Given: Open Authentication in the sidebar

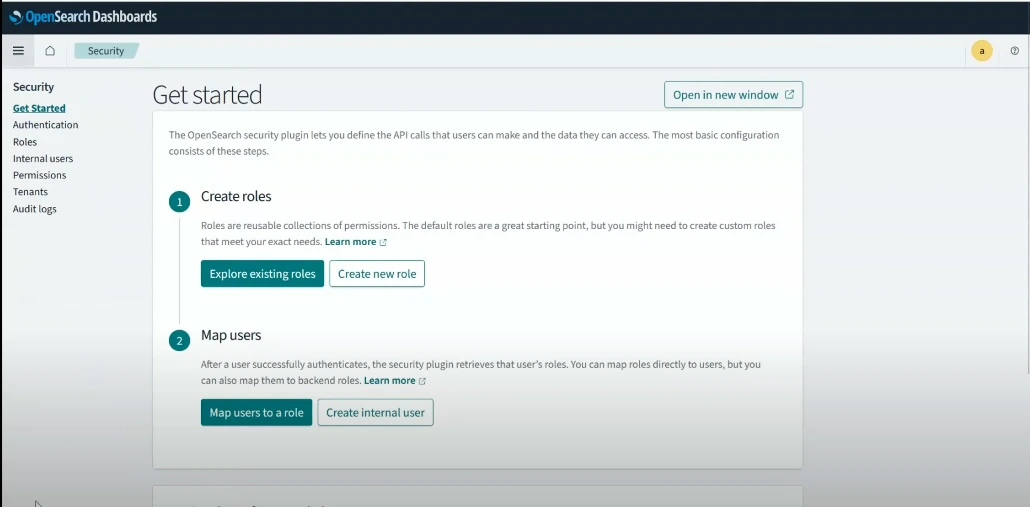Looking at the screenshot, I should pos(45,125).
